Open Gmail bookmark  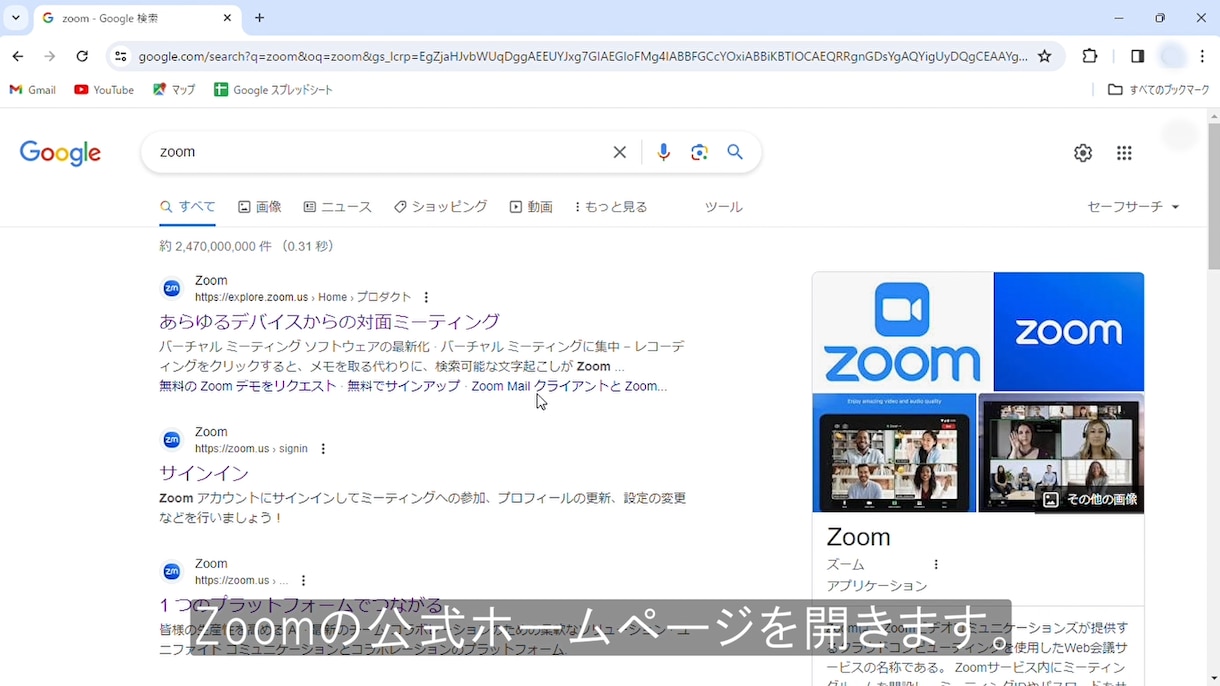(32, 90)
